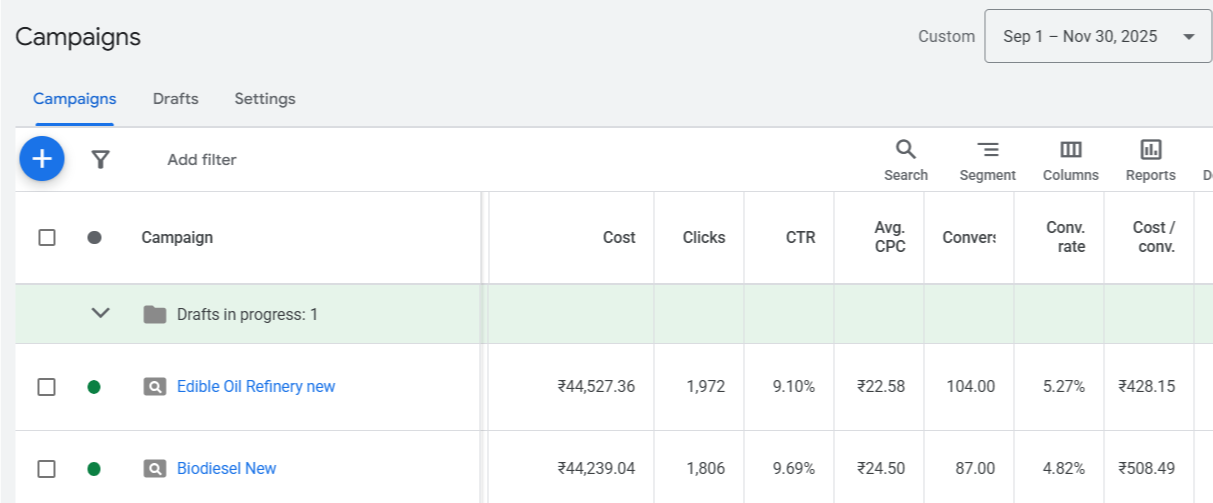
Task: Click the Add filter field
Action: click(x=202, y=160)
